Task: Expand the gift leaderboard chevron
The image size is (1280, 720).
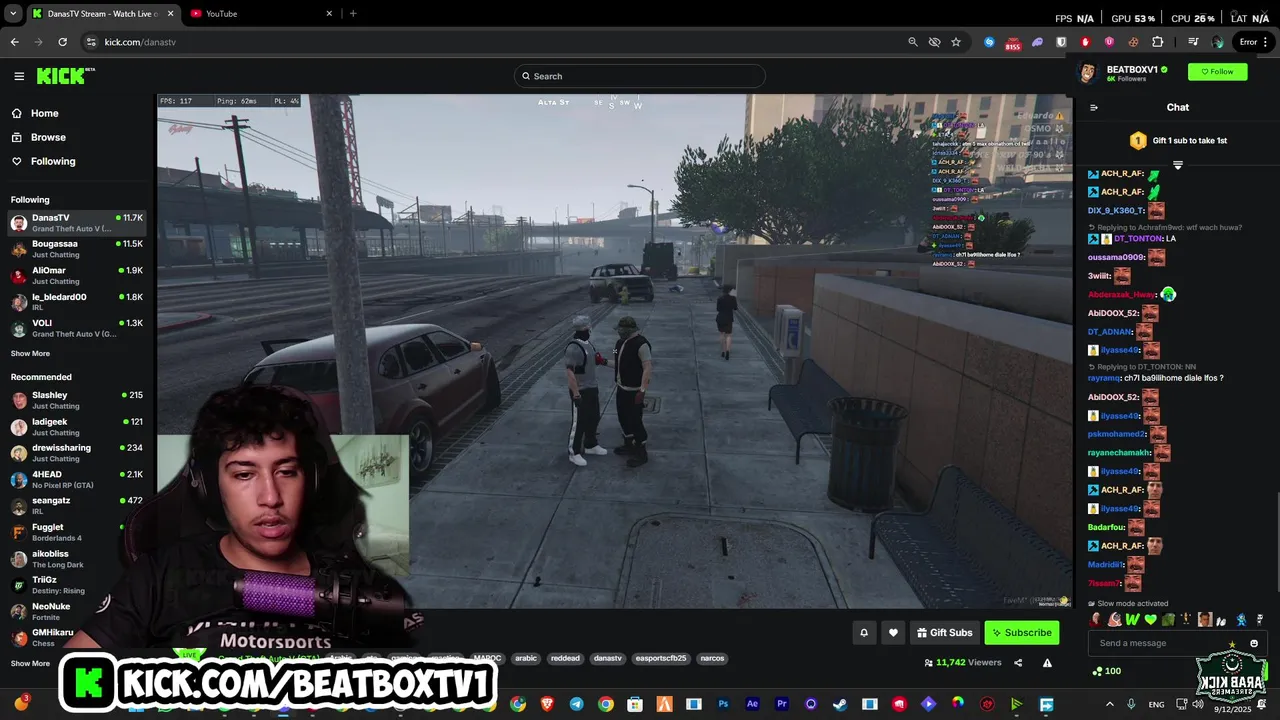Action: [x=1178, y=165]
